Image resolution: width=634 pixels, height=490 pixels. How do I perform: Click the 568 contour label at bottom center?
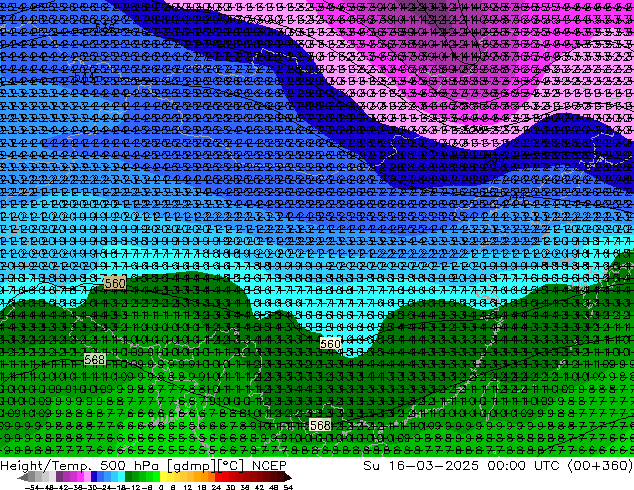click(x=320, y=425)
